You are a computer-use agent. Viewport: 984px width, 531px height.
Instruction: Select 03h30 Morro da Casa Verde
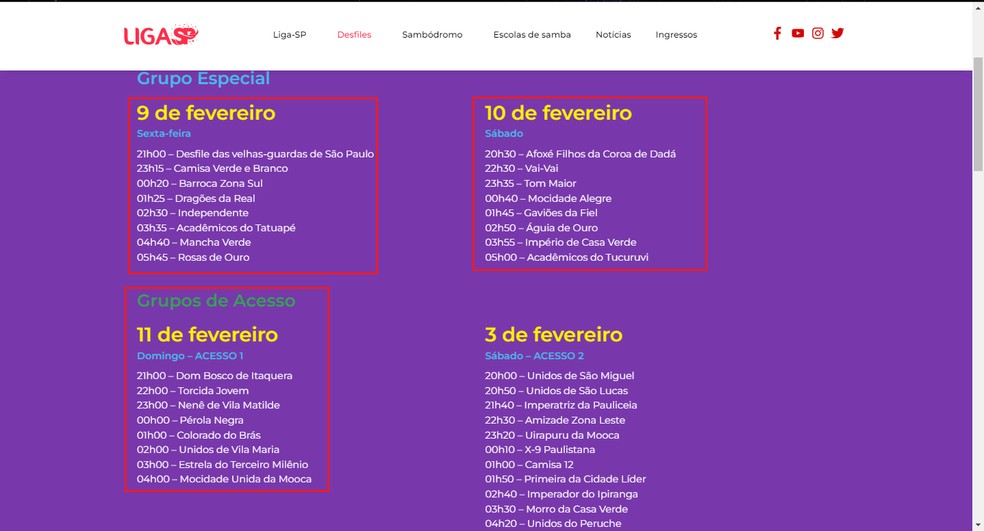coord(556,509)
